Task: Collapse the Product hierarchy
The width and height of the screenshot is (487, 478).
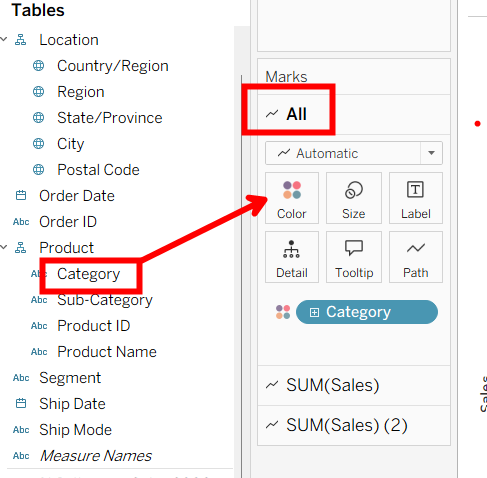Action: pos(4,247)
